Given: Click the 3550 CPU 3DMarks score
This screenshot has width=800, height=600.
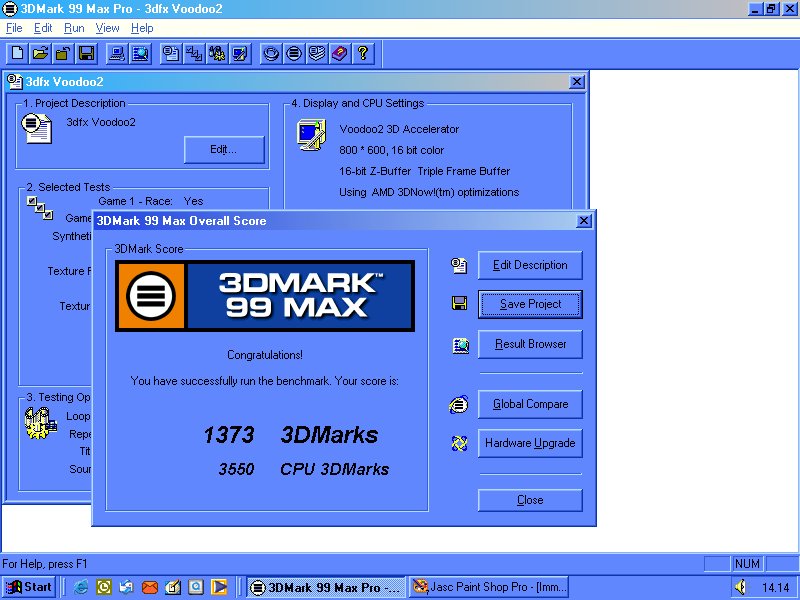Looking at the screenshot, I should (x=304, y=469).
